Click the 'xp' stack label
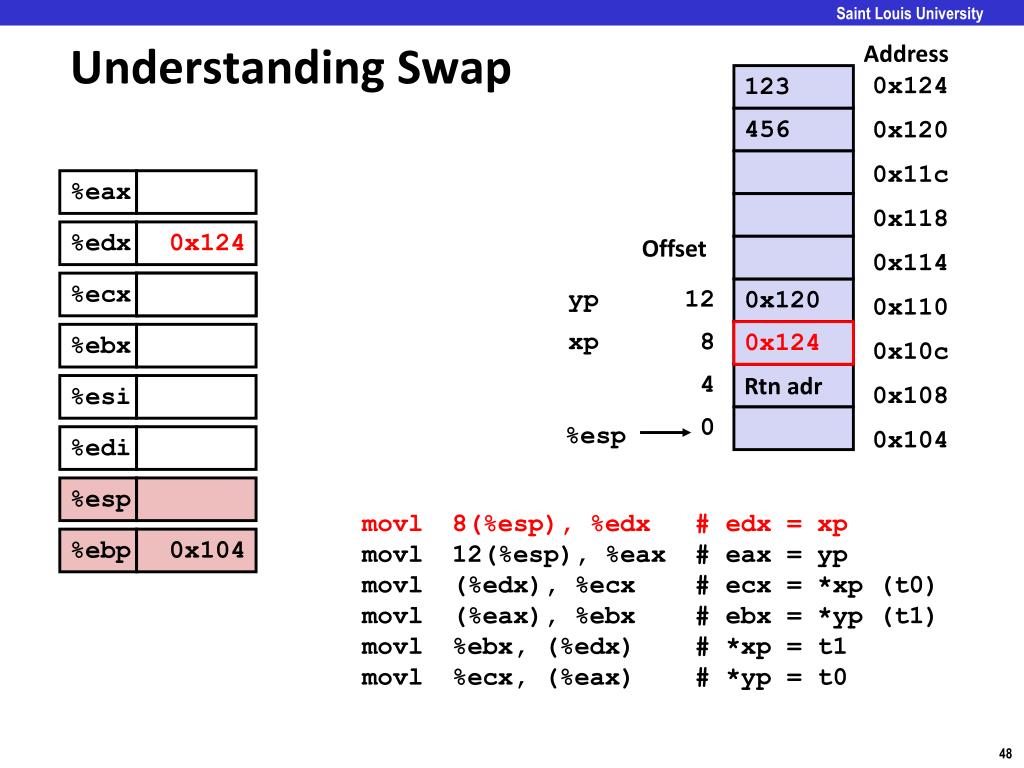Image resolution: width=1024 pixels, height=768 pixels. (583, 343)
